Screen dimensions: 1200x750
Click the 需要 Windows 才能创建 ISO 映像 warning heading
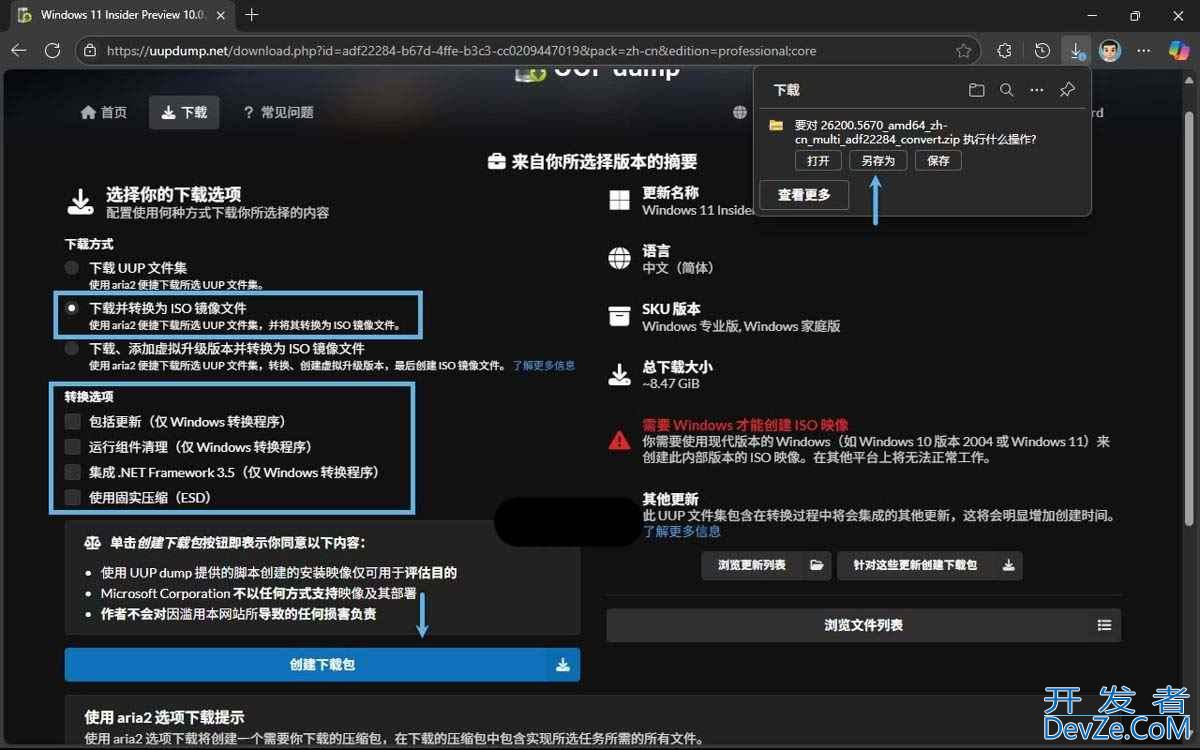tap(745, 425)
